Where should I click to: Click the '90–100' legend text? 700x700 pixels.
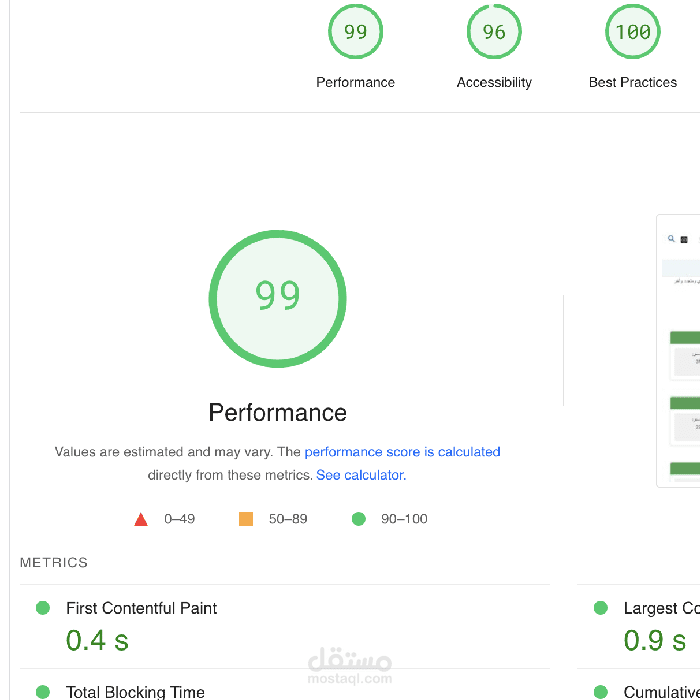click(404, 519)
